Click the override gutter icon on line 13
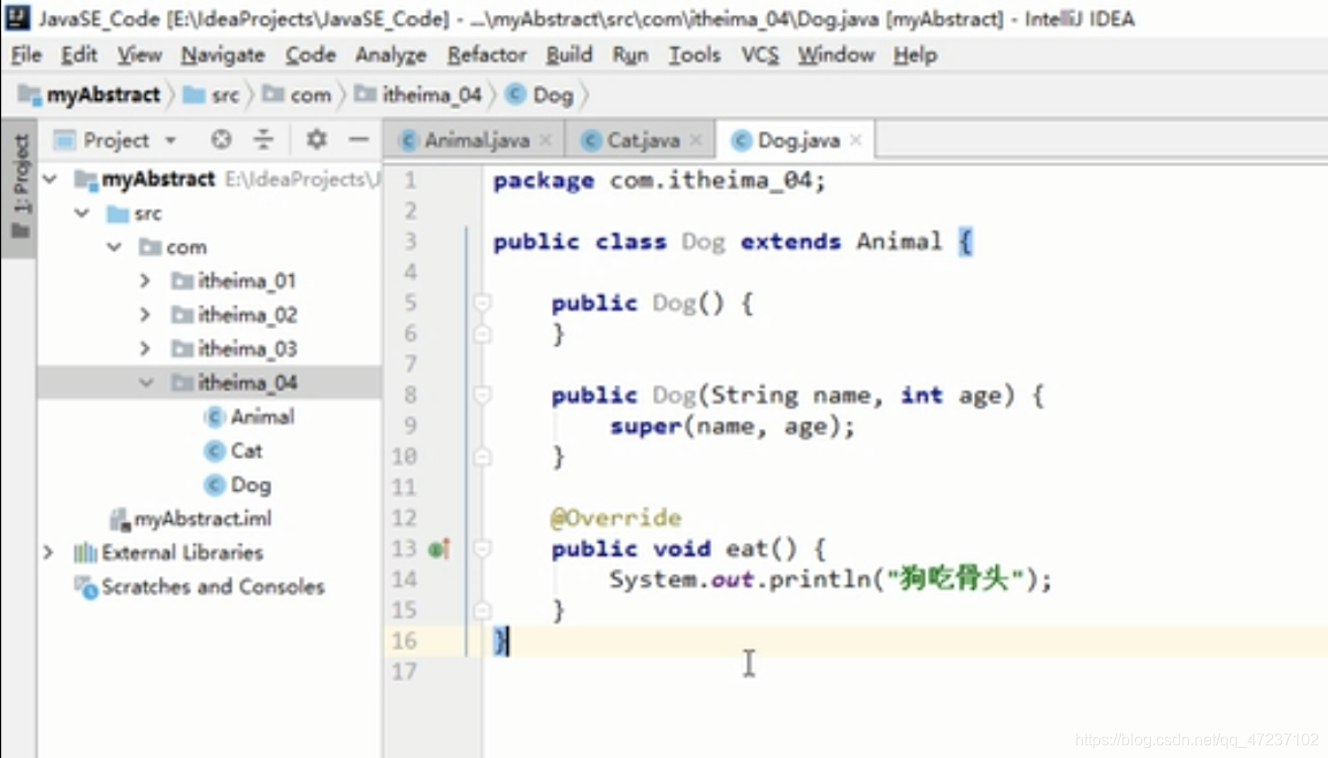Screen dimensions: 1328x758 click(x=438, y=549)
